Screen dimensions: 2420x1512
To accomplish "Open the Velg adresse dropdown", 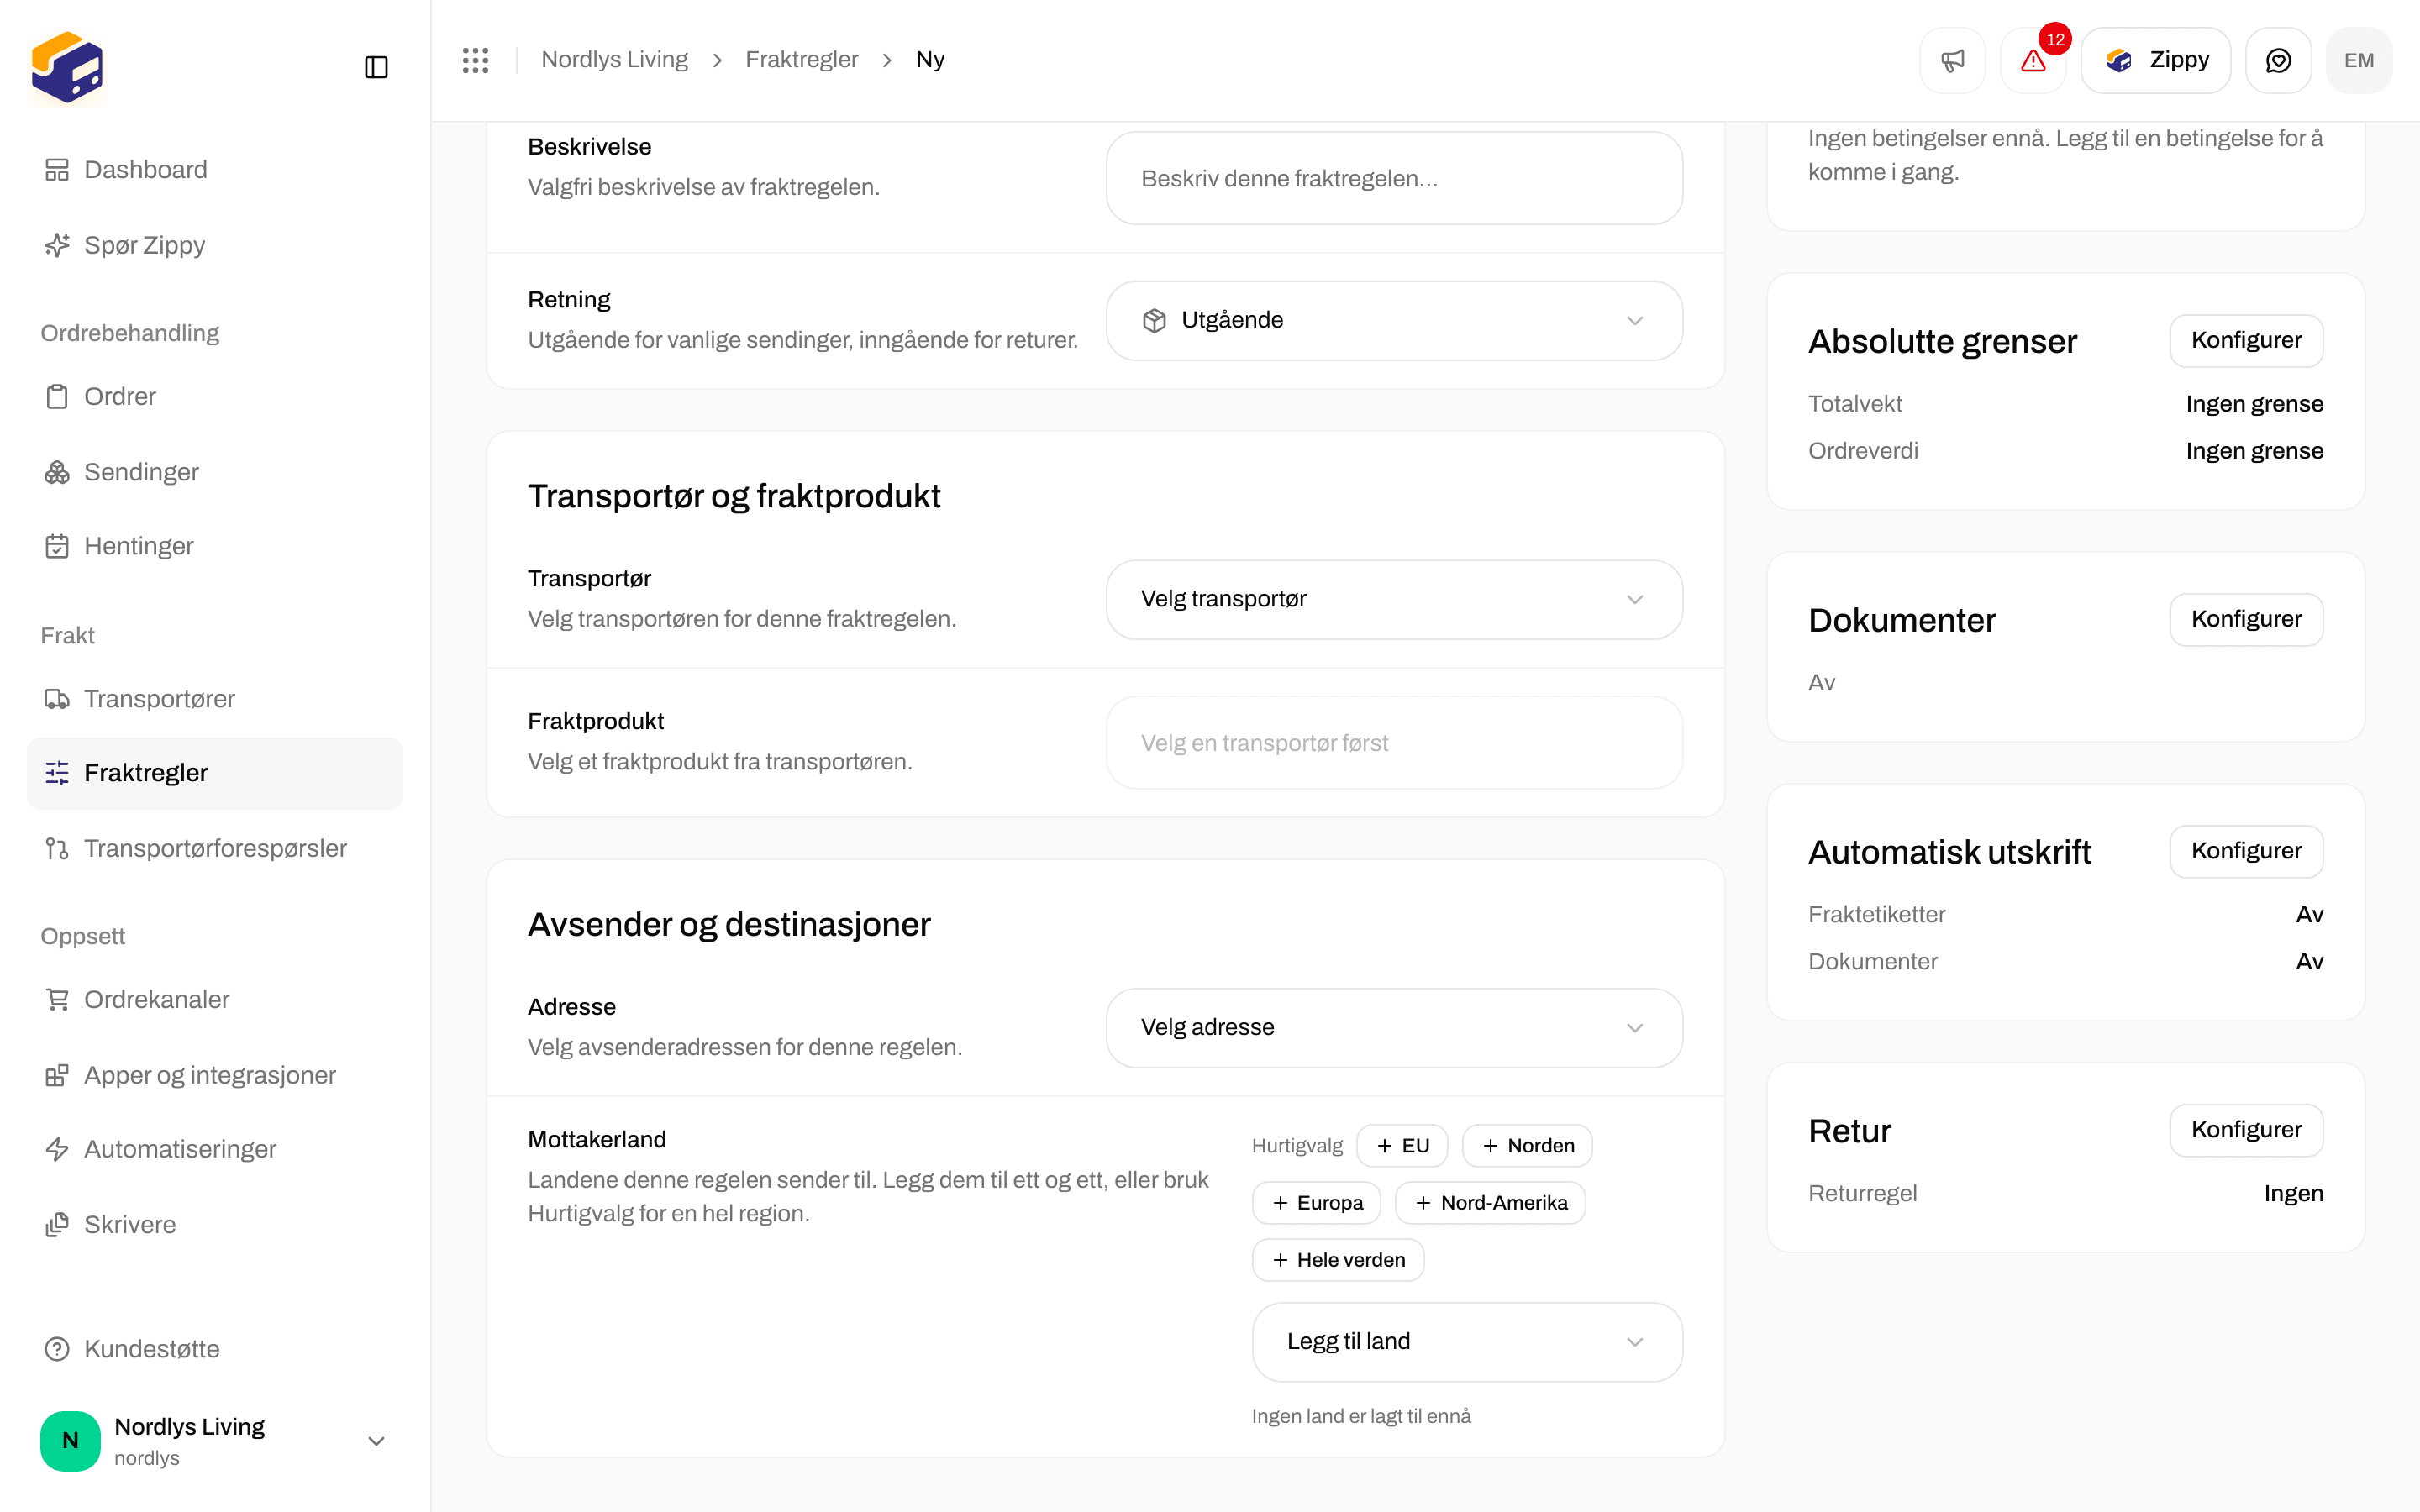I will coord(1394,1028).
